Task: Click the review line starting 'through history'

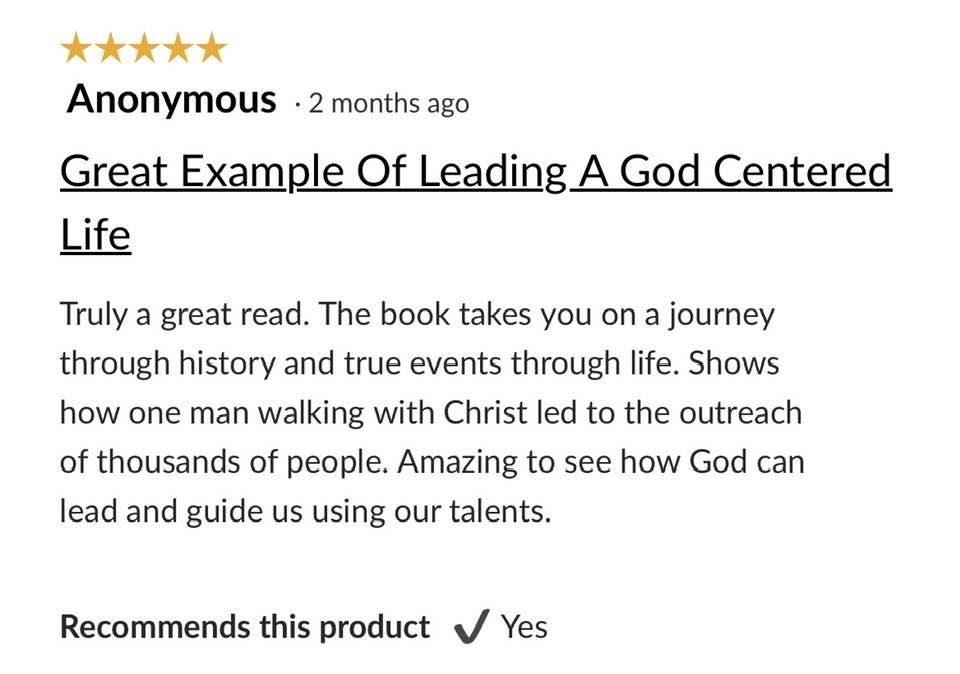Action: tap(419, 364)
